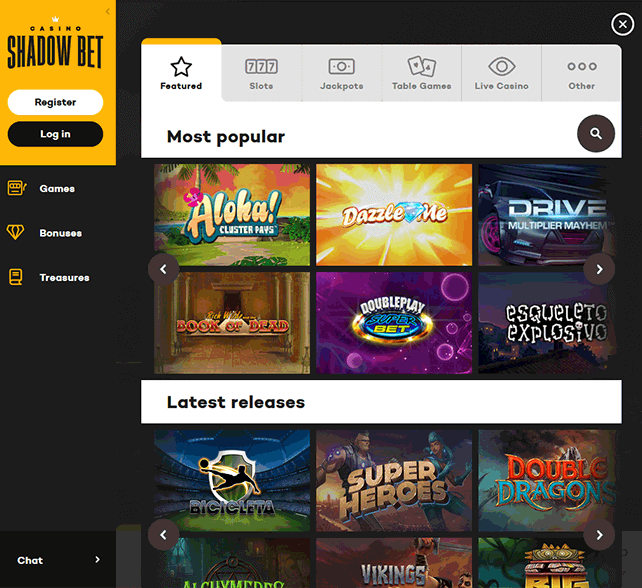Image resolution: width=642 pixels, height=588 pixels.
Task: Switch to the Slots tab
Action: 261,73
